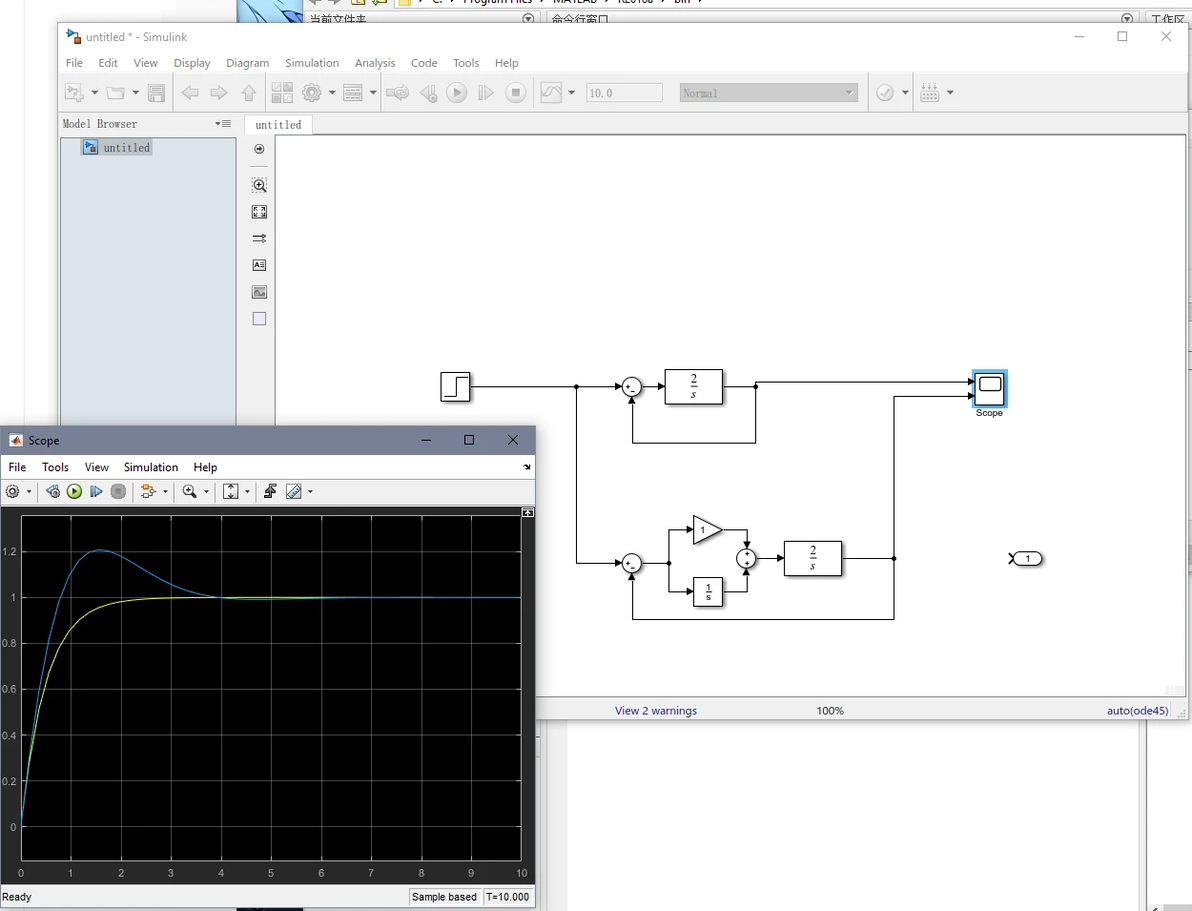
Task: Select the Zoom tool in Scope toolbar
Action: pos(189,492)
